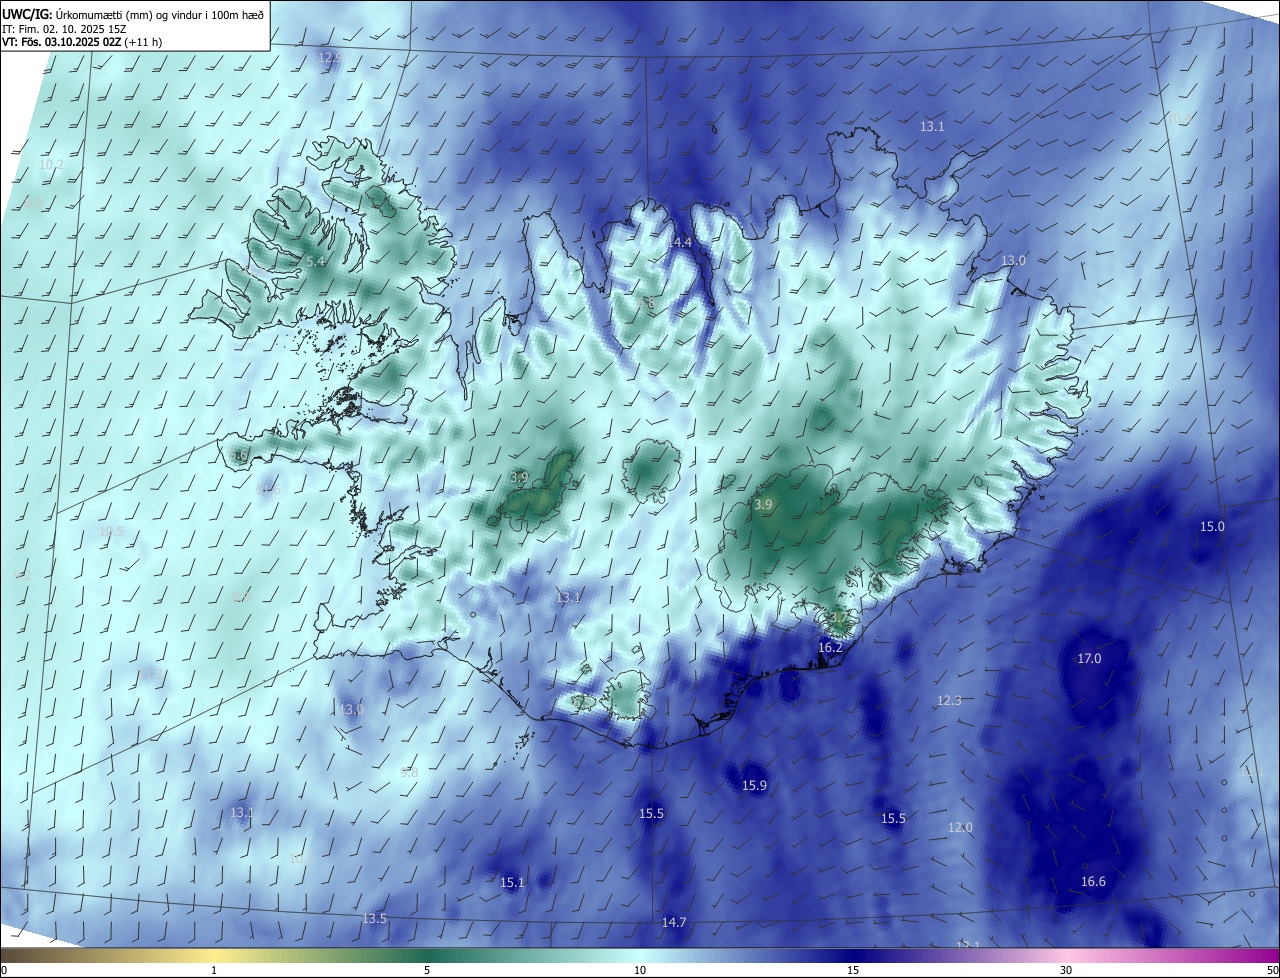This screenshot has height=978, width=1280.
Task: Click the 3.7 value label
Action: tap(838, 618)
